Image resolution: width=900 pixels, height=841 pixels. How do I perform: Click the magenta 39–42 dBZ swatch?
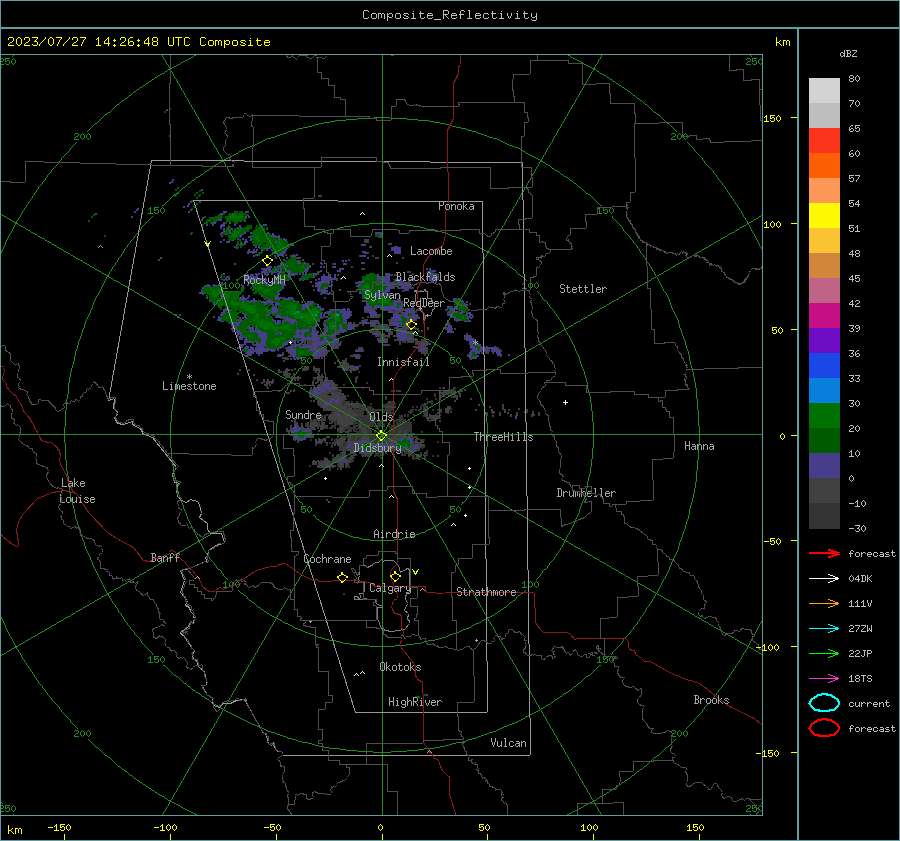click(x=824, y=316)
